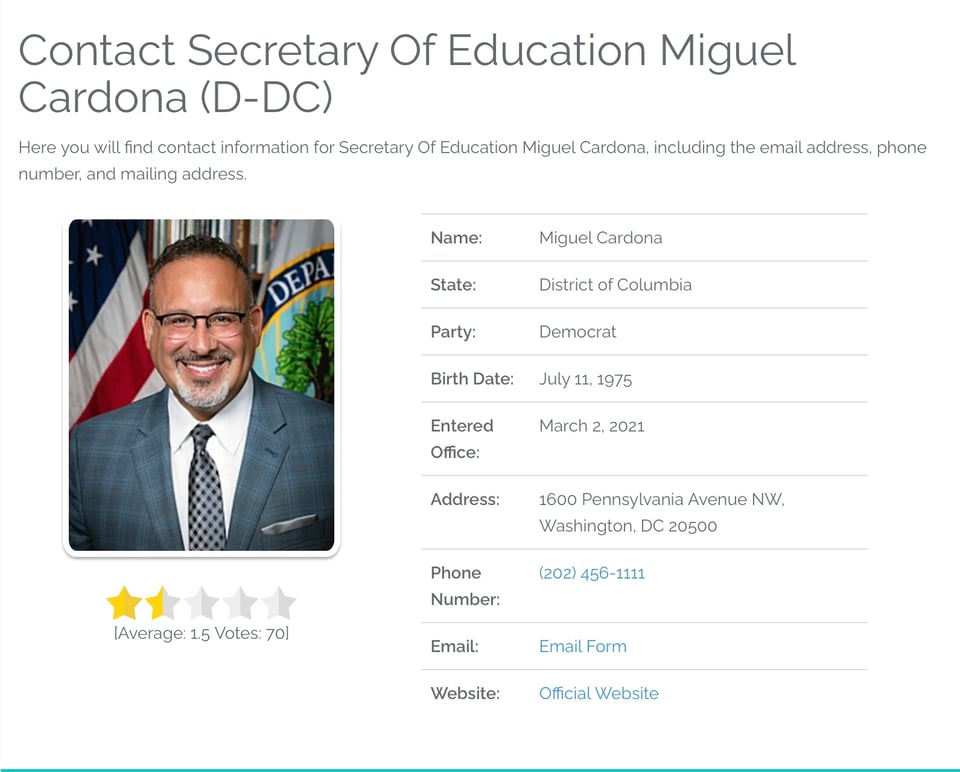Open the Email Form link
Viewport: 960px width, 772px height.
(x=582, y=646)
